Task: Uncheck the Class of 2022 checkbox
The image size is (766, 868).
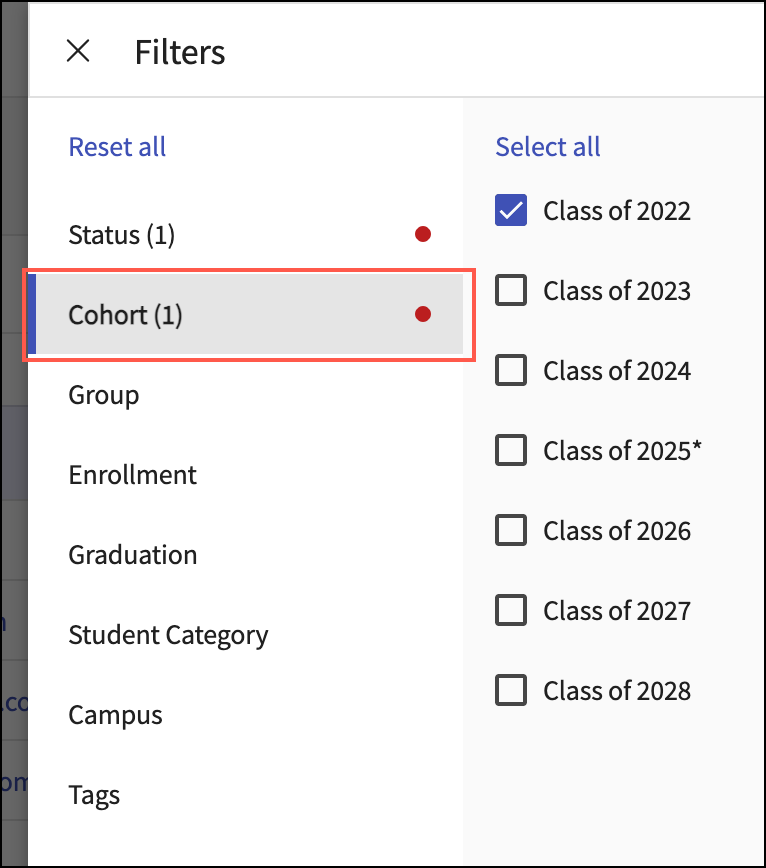Action: (511, 211)
